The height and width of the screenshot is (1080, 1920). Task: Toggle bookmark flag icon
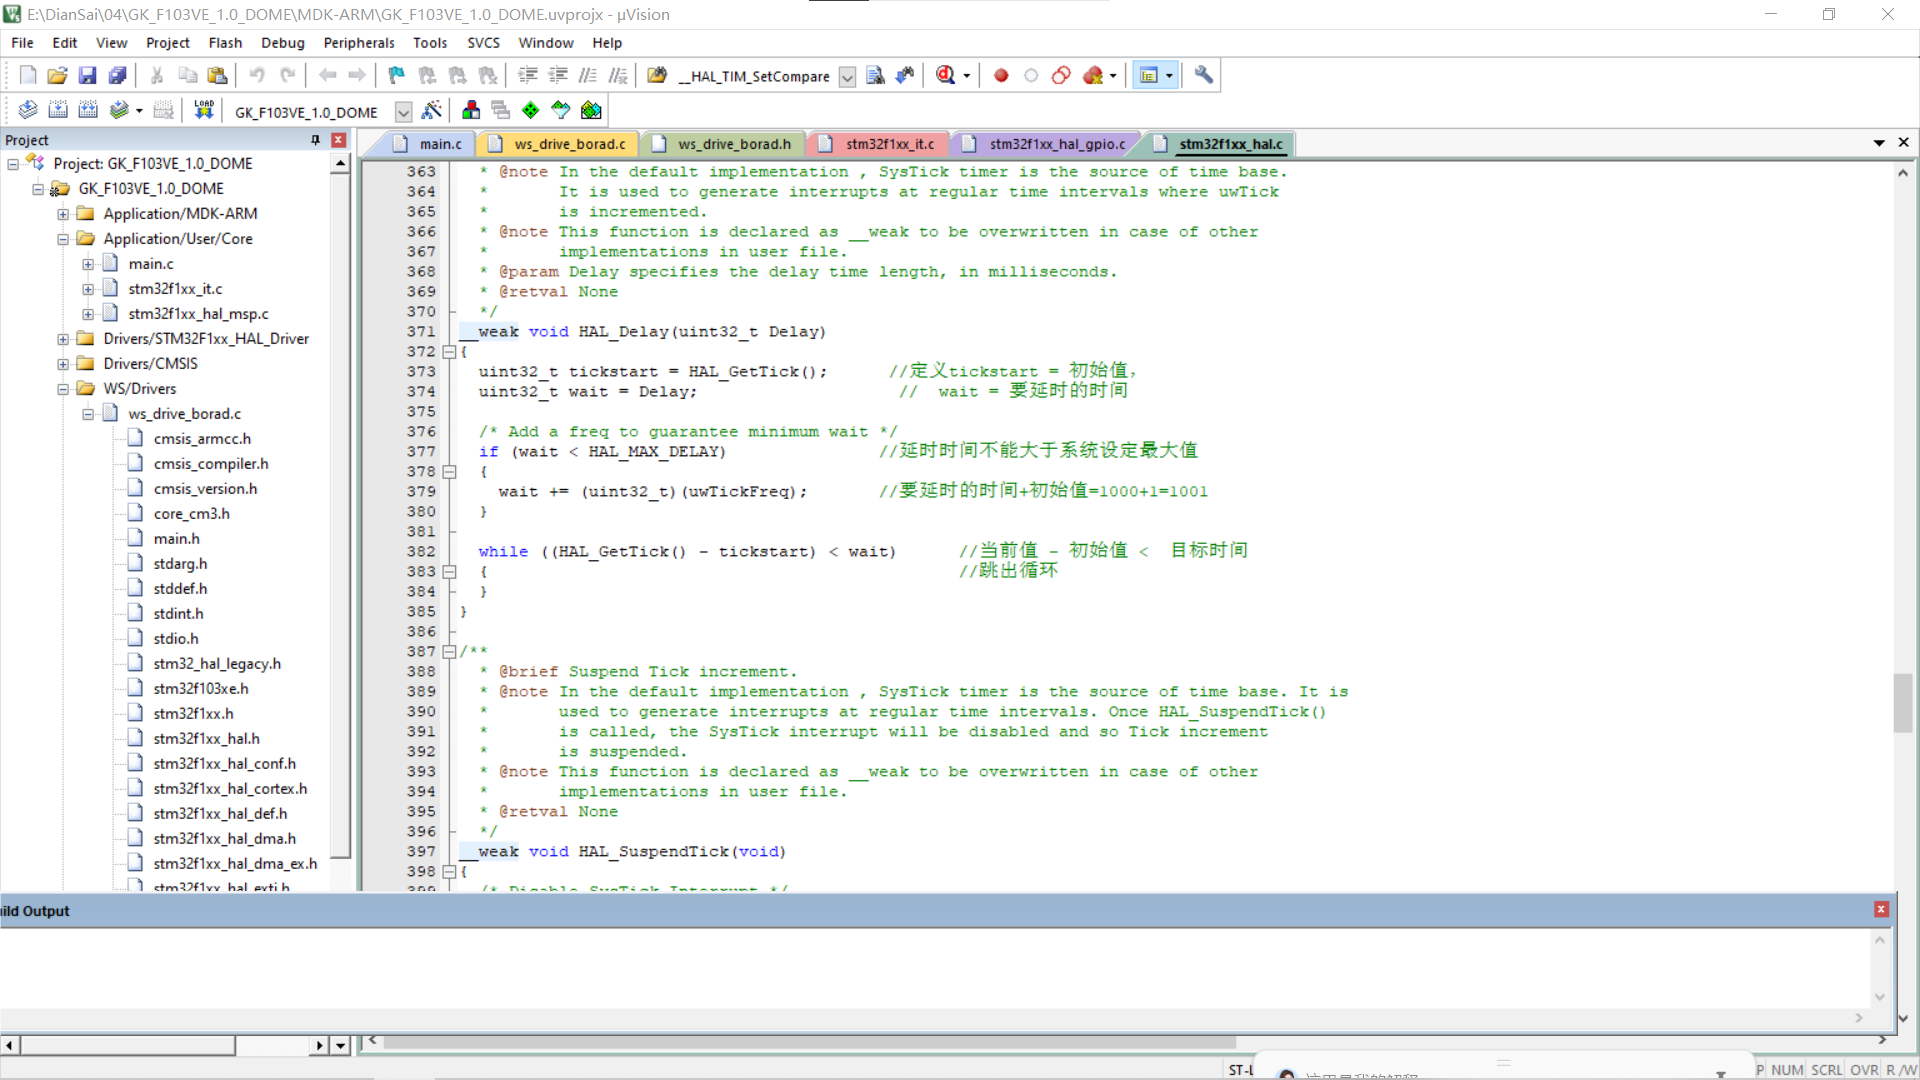click(397, 75)
